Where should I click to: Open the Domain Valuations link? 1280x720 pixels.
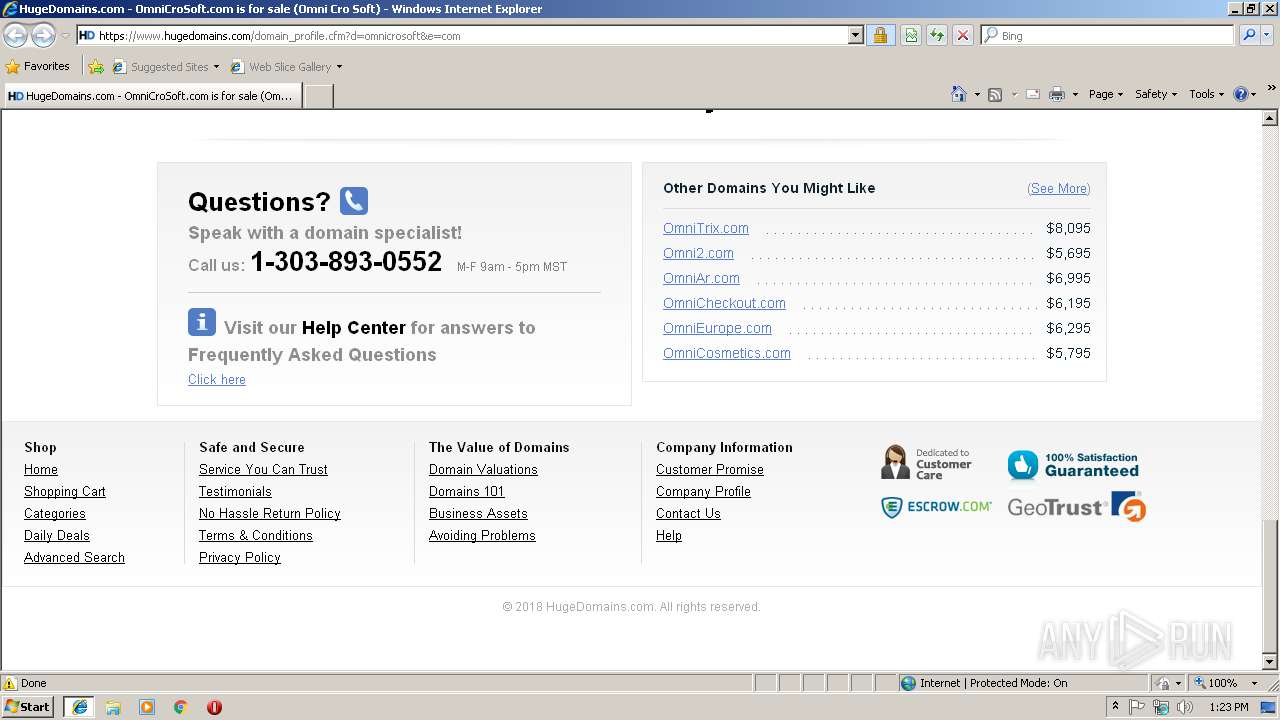[483, 469]
